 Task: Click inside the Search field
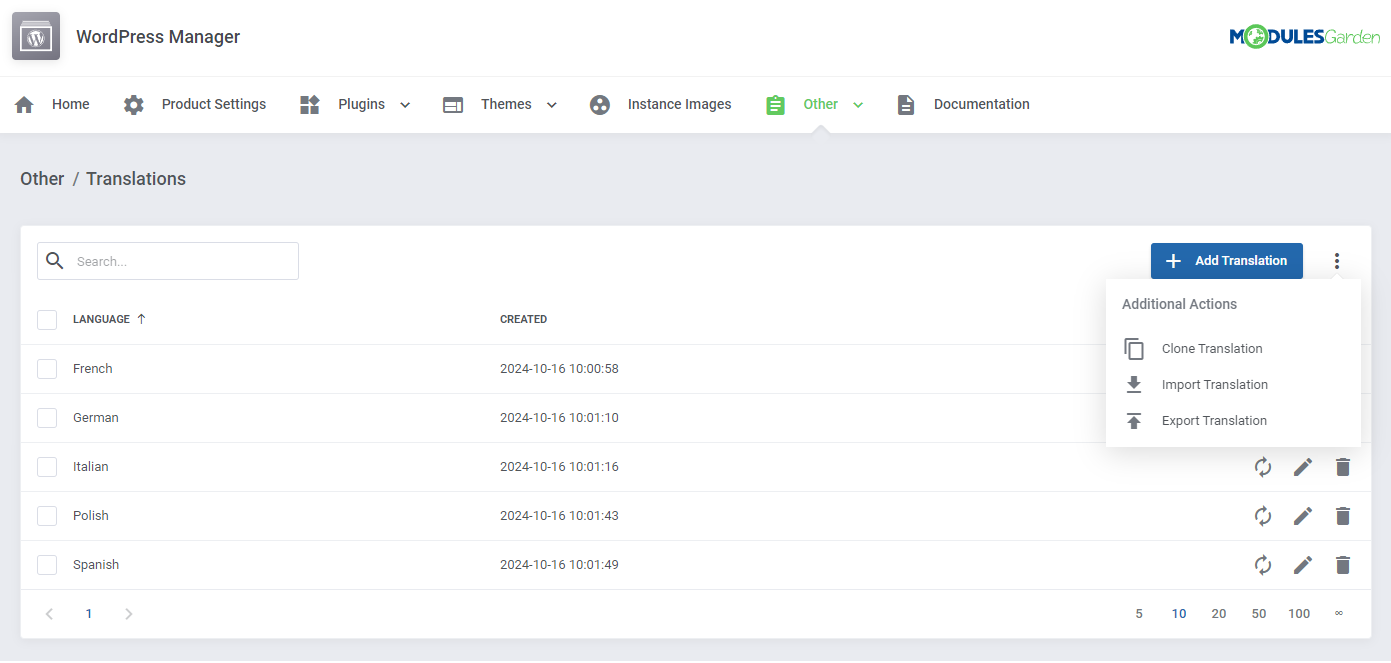167,260
